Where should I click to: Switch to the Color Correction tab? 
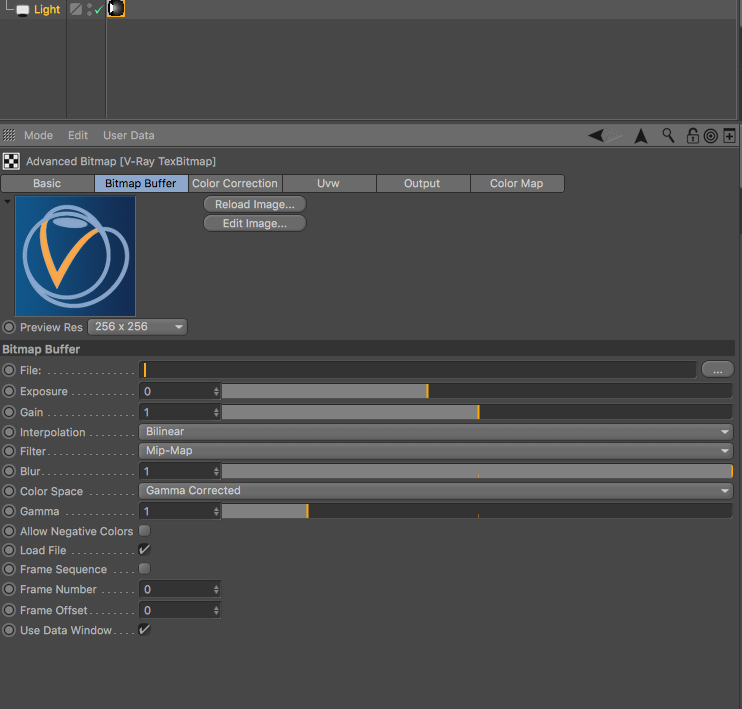(235, 183)
